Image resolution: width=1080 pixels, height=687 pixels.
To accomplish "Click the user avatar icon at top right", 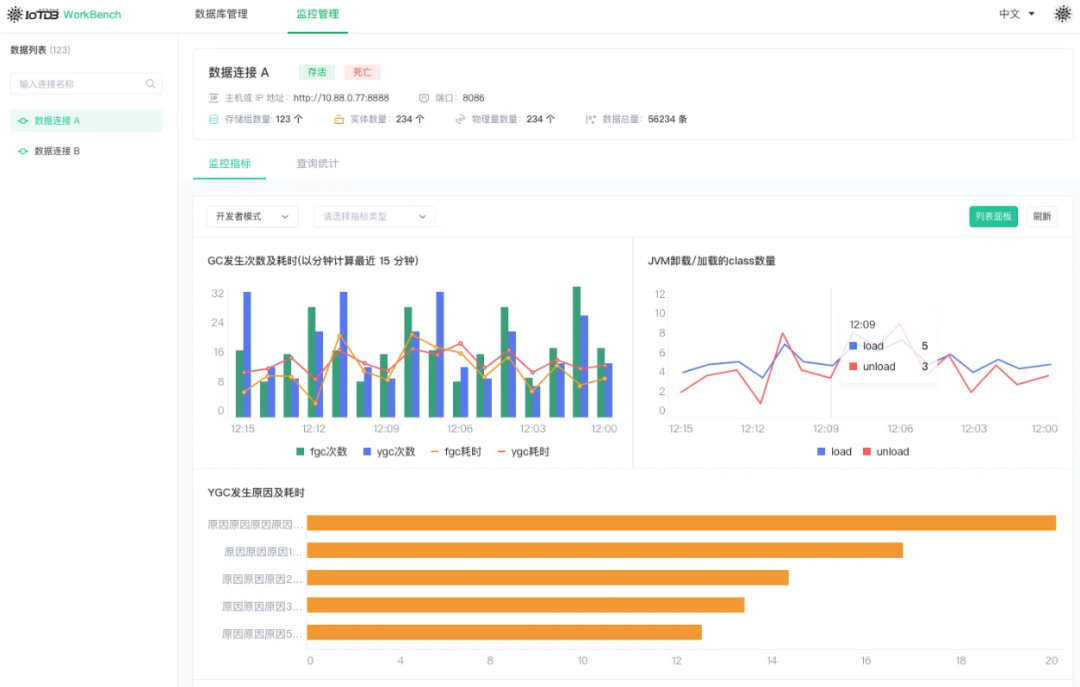I will [1062, 14].
